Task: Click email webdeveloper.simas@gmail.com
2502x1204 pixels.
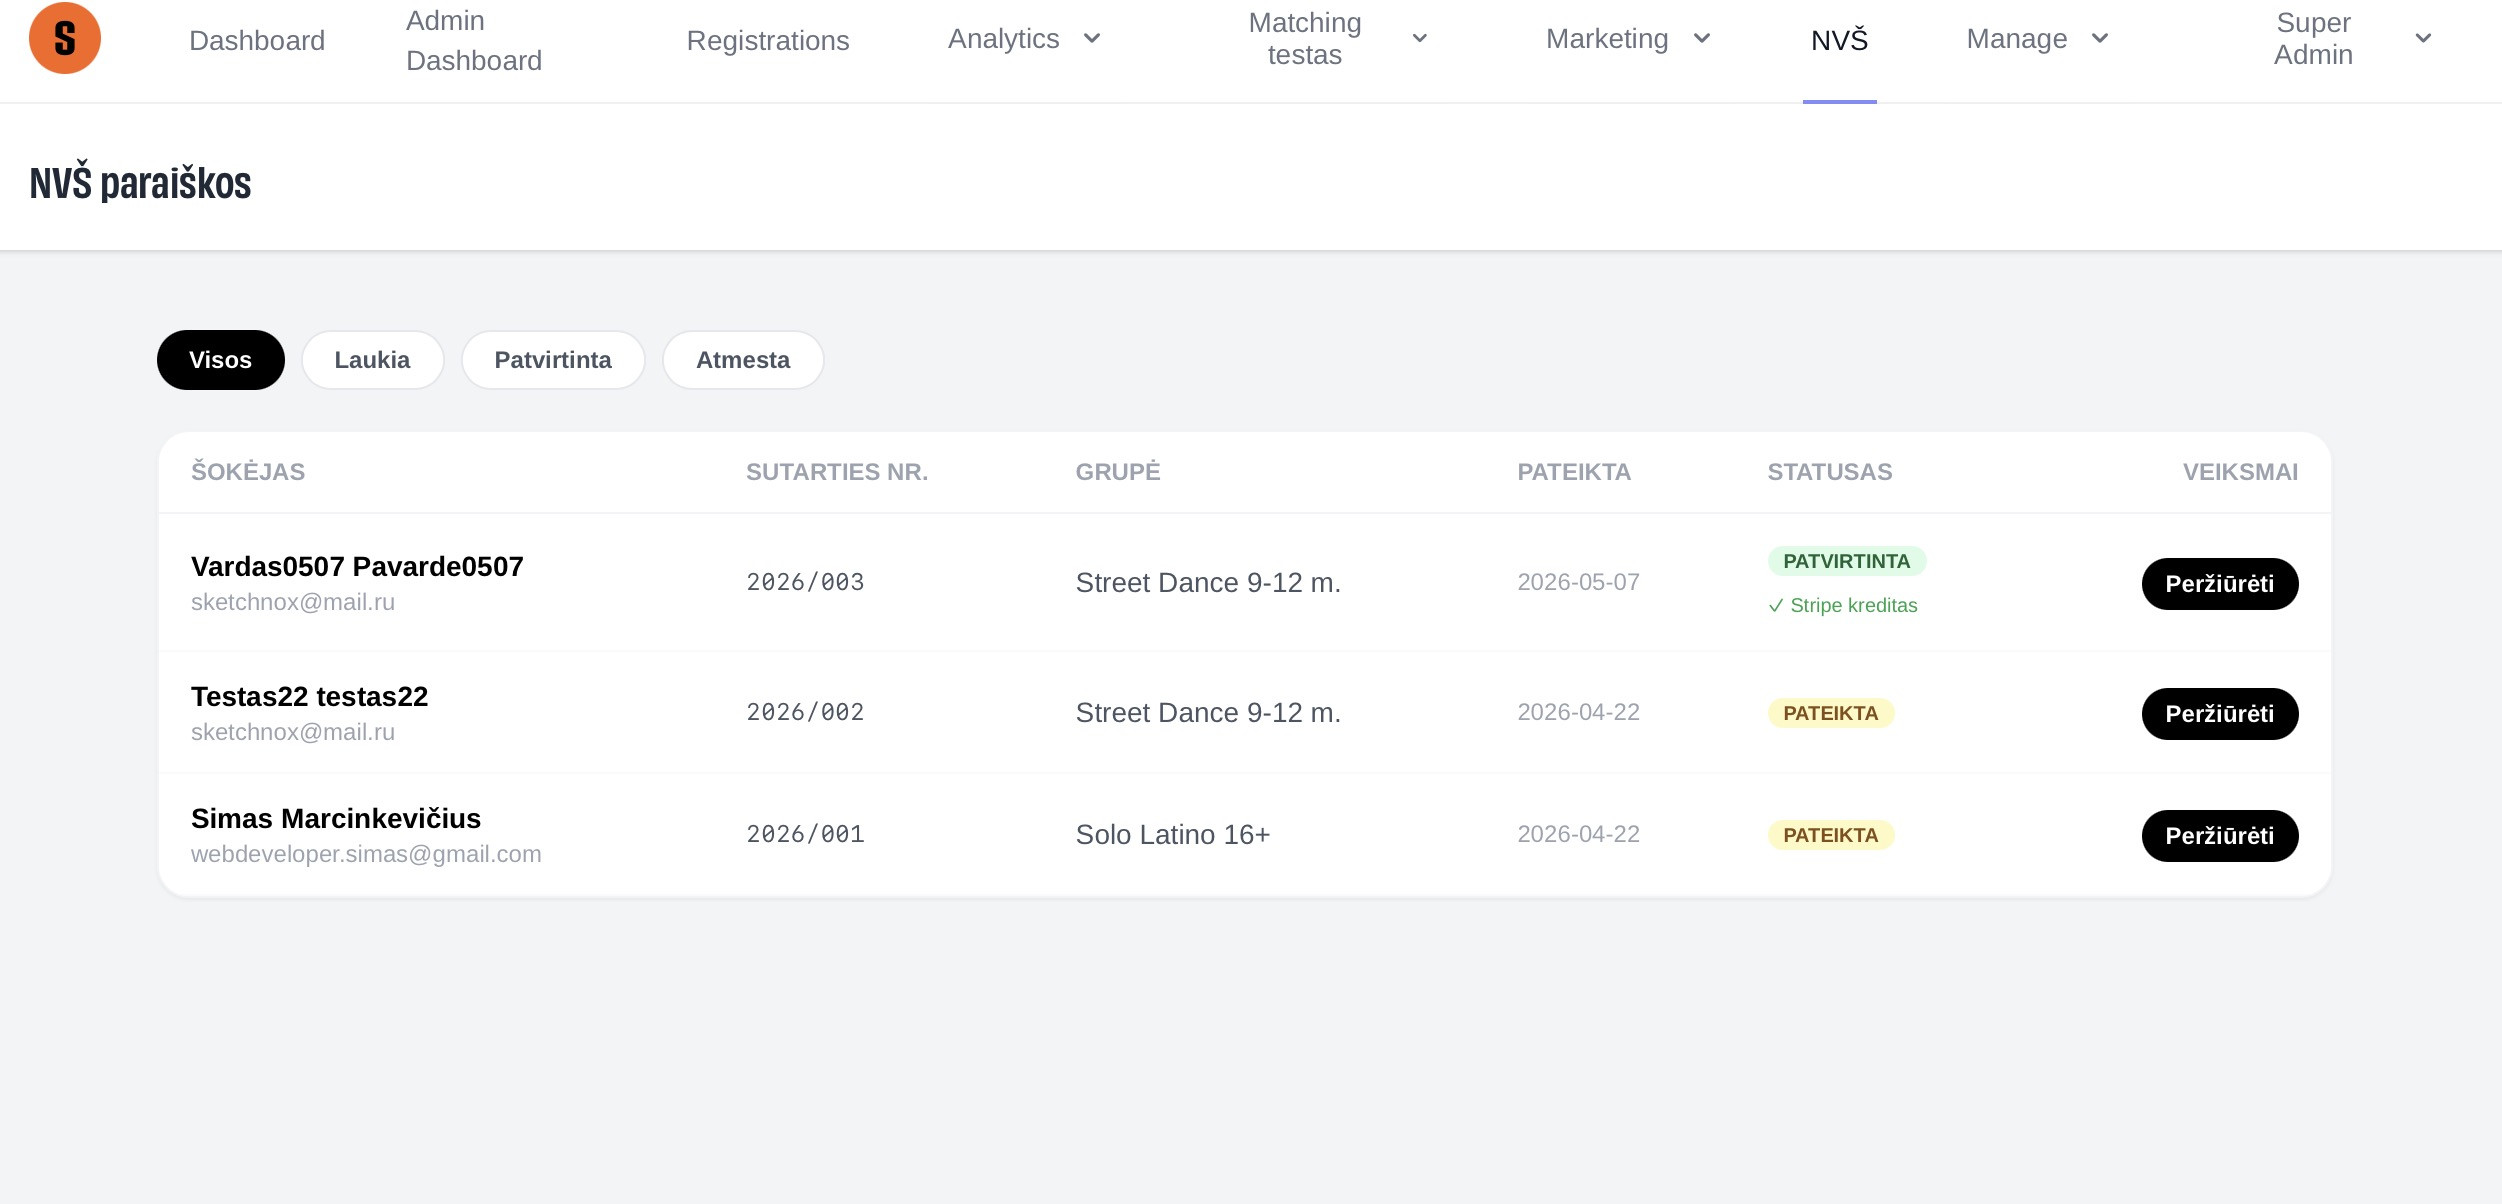Action: 366,854
